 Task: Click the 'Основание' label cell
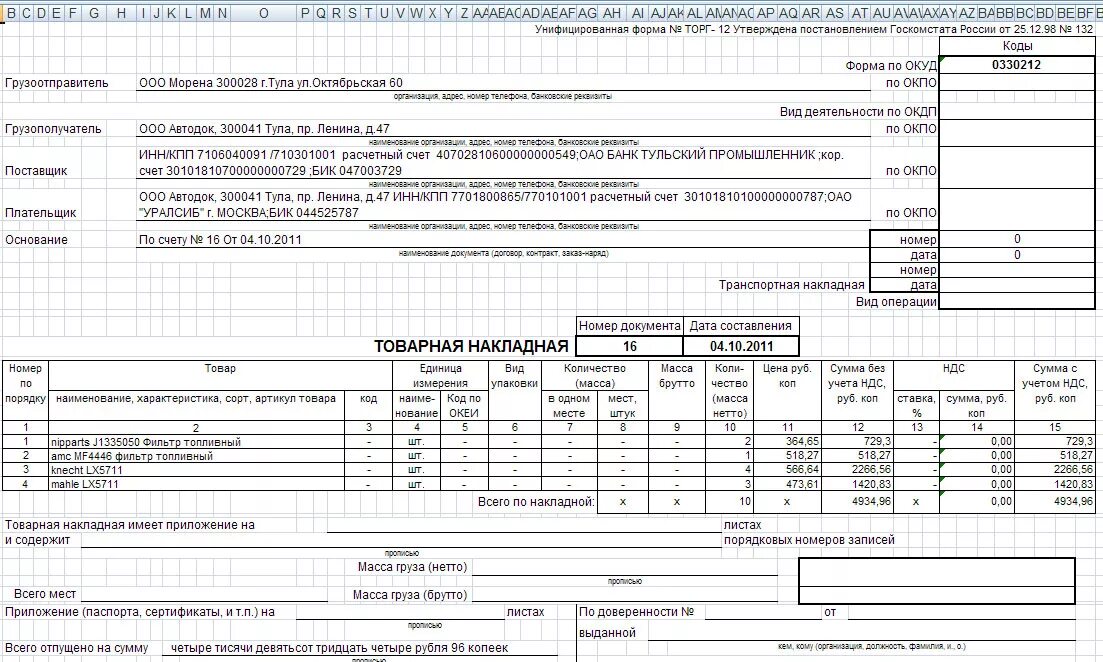point(37,239)
